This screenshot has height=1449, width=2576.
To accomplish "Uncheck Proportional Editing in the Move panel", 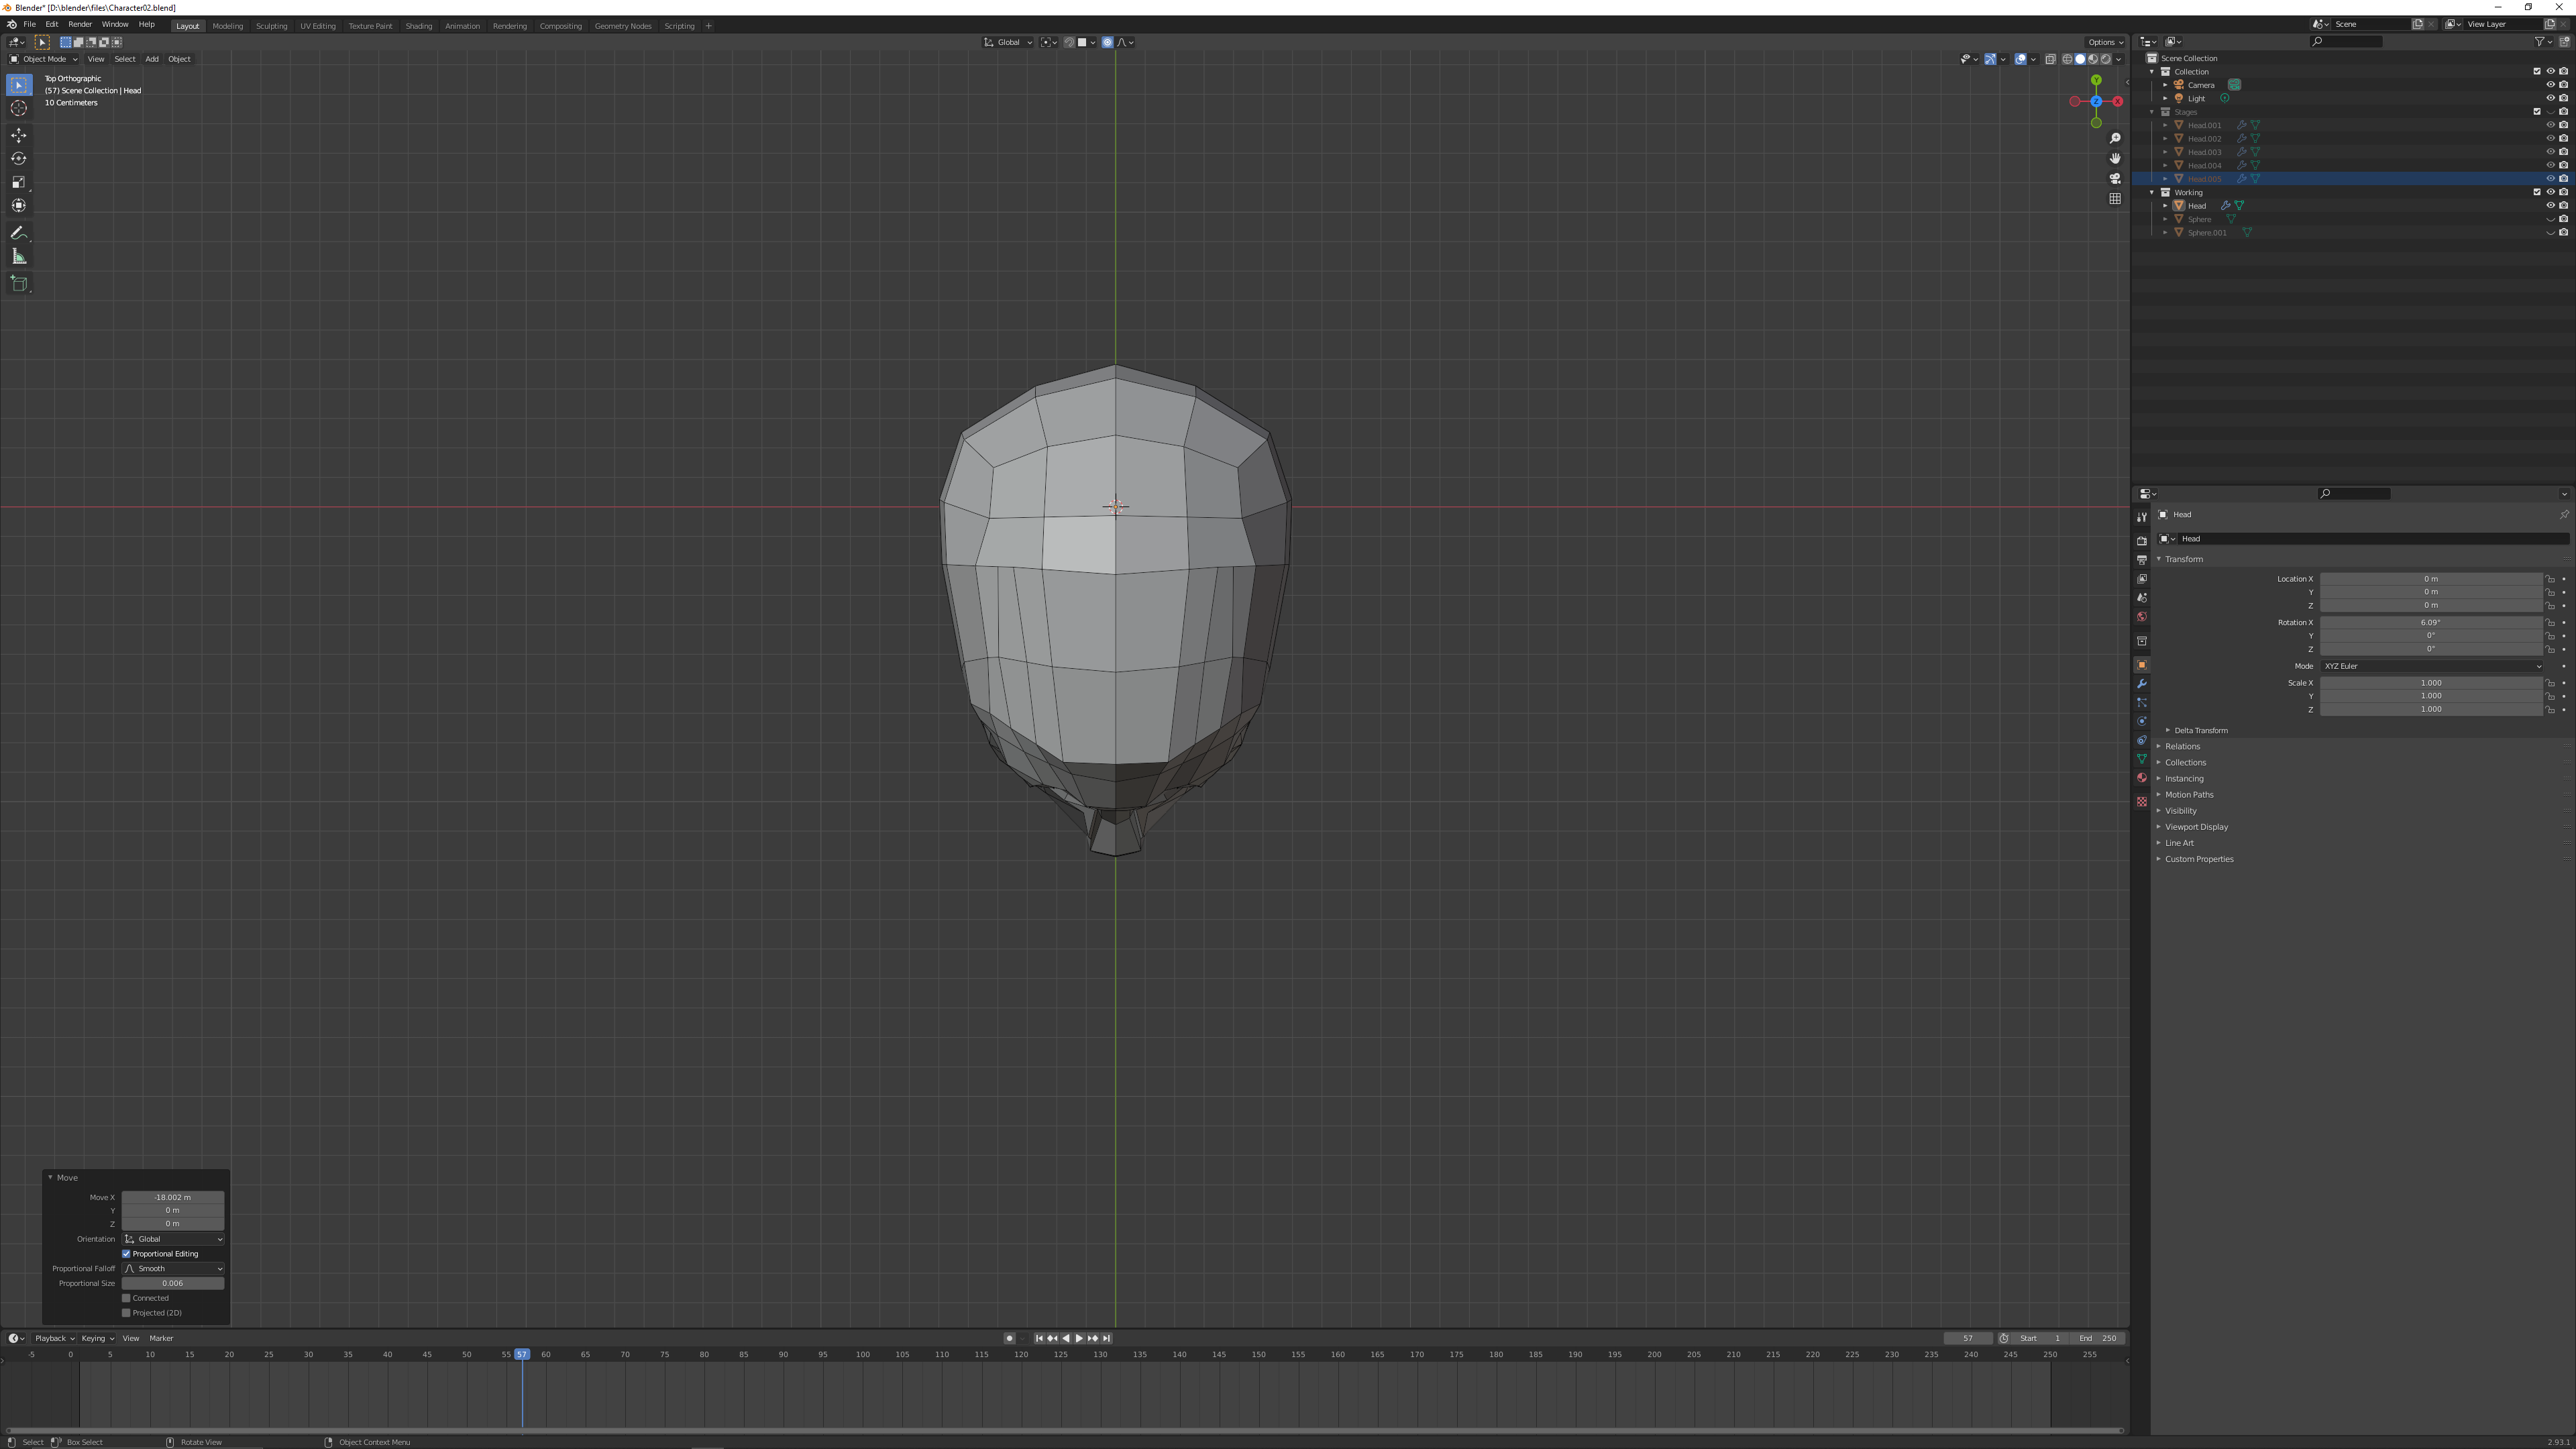I will (x=126, y=1254).
